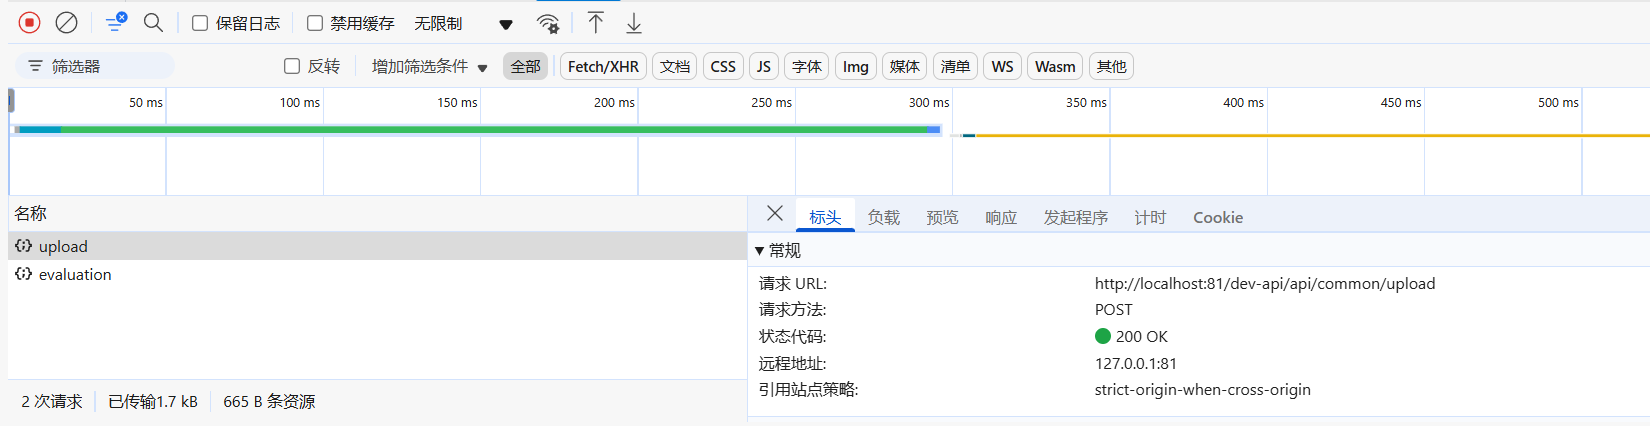
Task: Open the 响应 tab
Action: (x=1000, y=217)
